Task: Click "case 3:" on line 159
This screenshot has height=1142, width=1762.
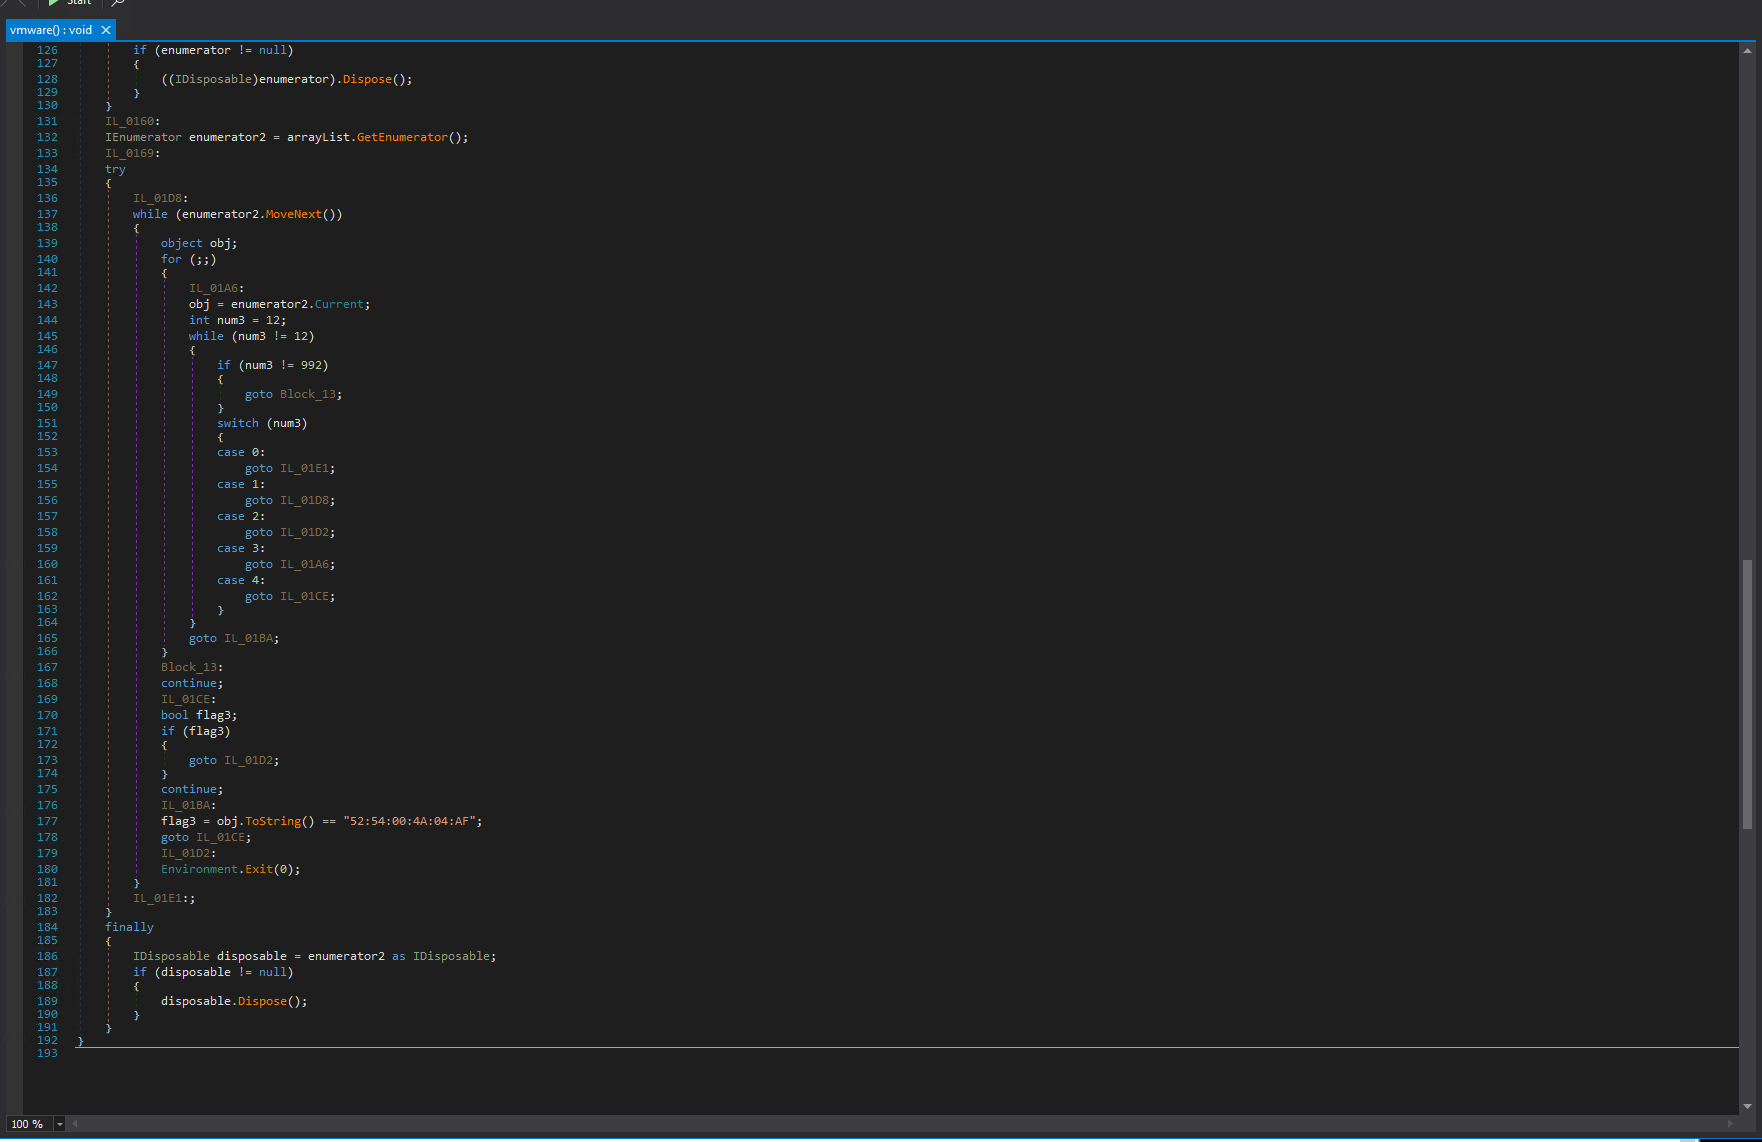Action: tap(241, 548)
